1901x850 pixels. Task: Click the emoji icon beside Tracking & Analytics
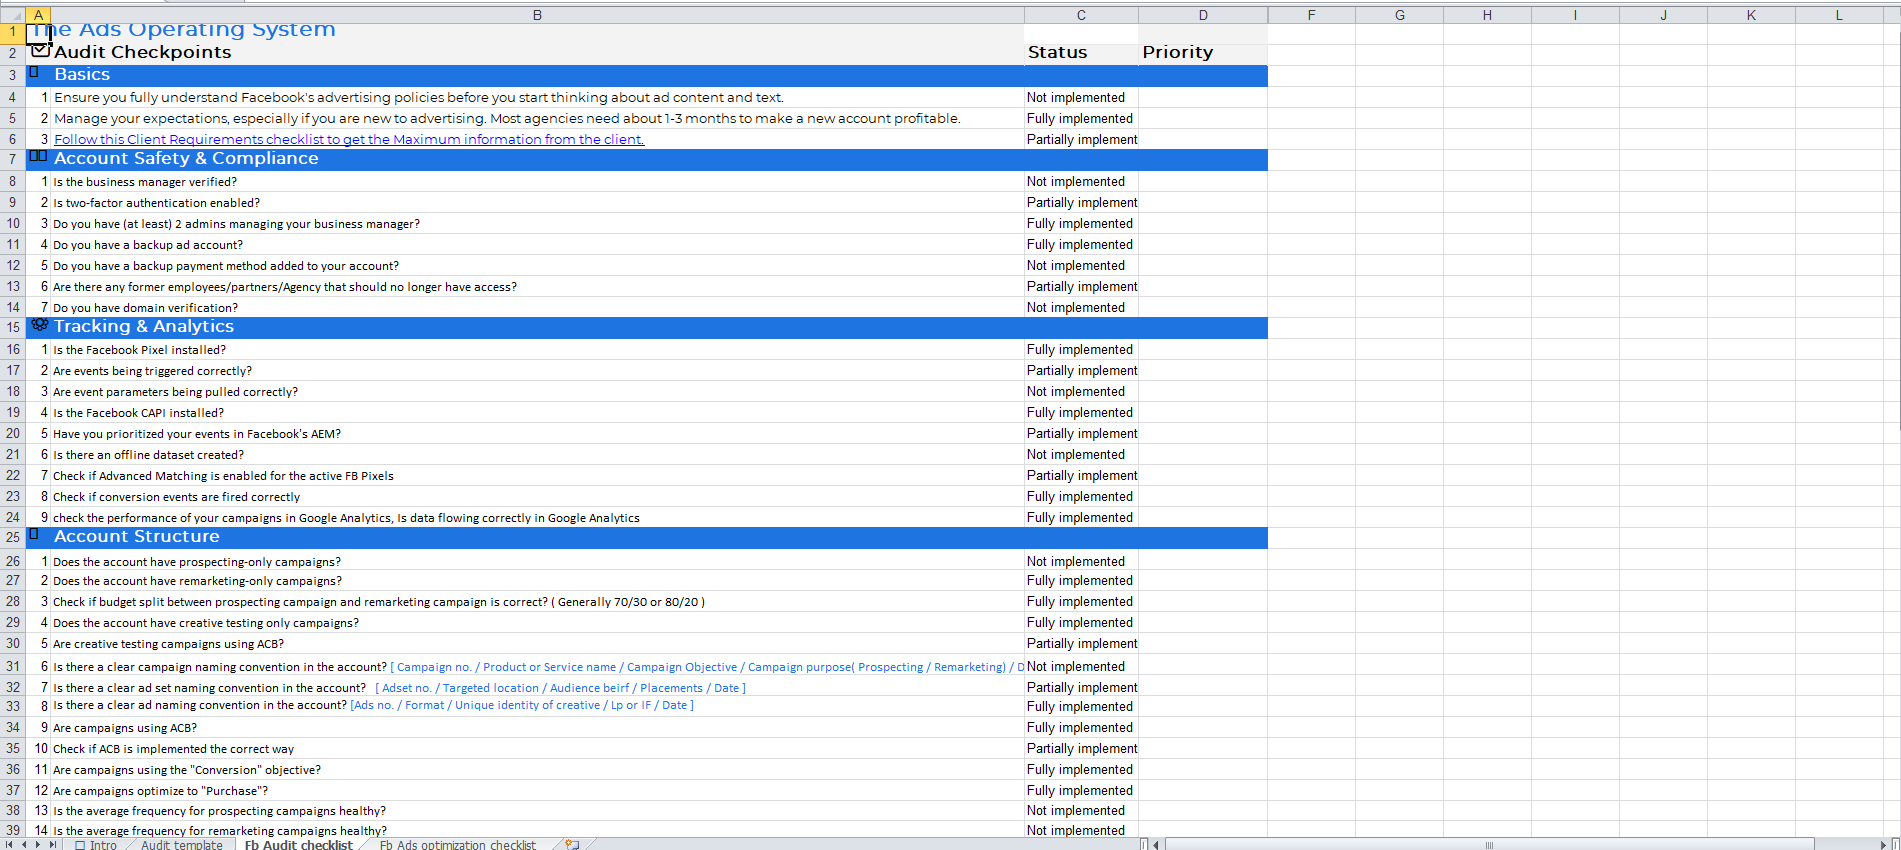click(40, 324)
